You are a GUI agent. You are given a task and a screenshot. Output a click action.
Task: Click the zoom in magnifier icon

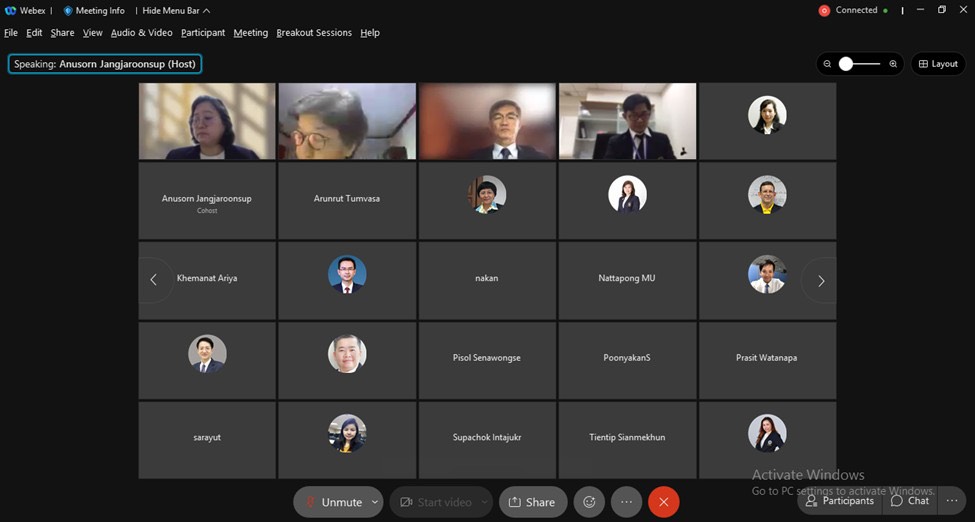893,64
